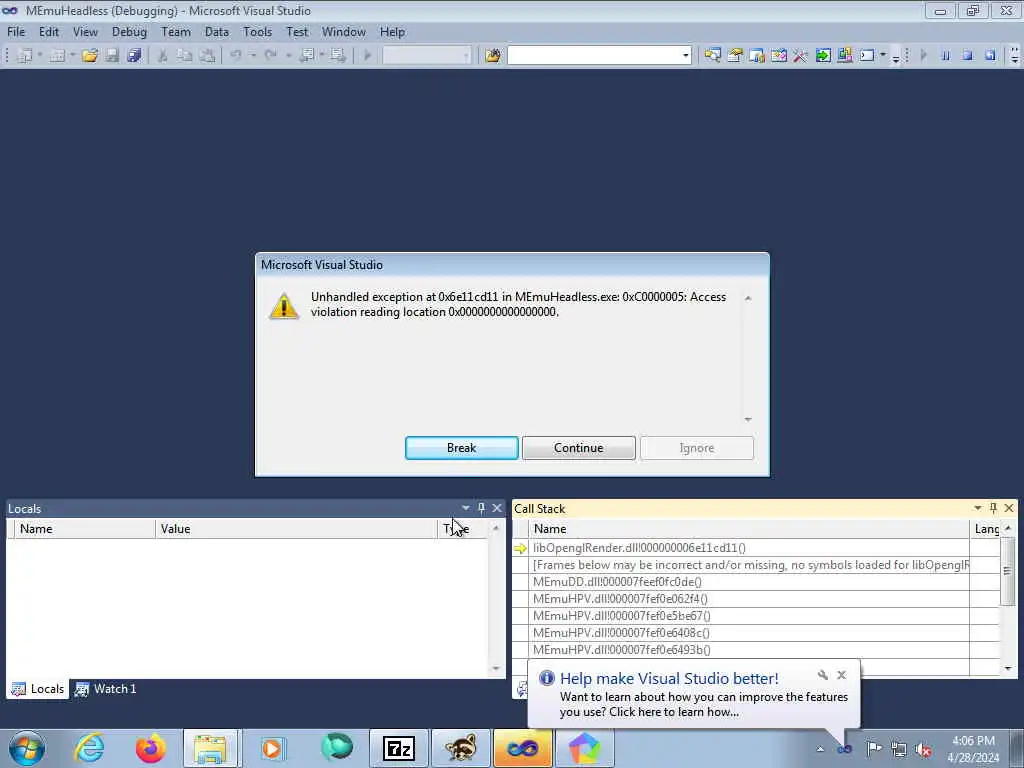Close the Call Stack panel
Viewport: 1024px width, 768px height.
1009,508
